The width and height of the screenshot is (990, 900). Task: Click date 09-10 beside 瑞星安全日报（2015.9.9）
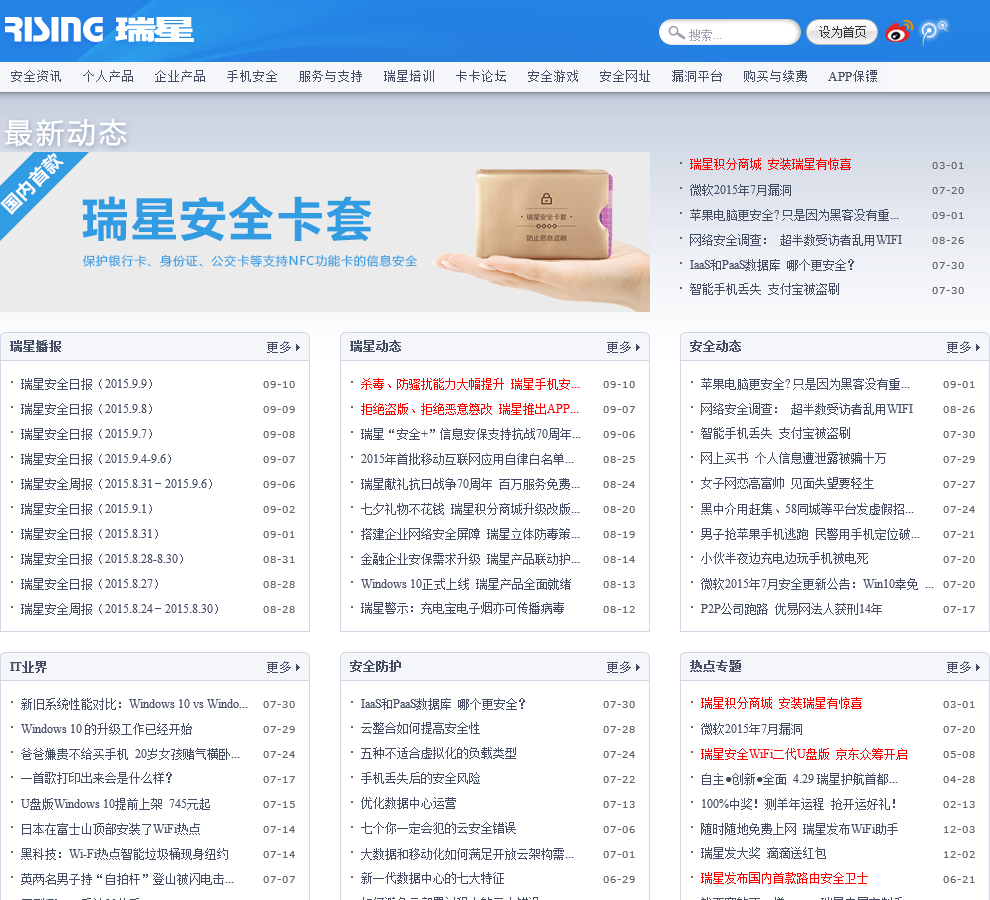(279, 385)
